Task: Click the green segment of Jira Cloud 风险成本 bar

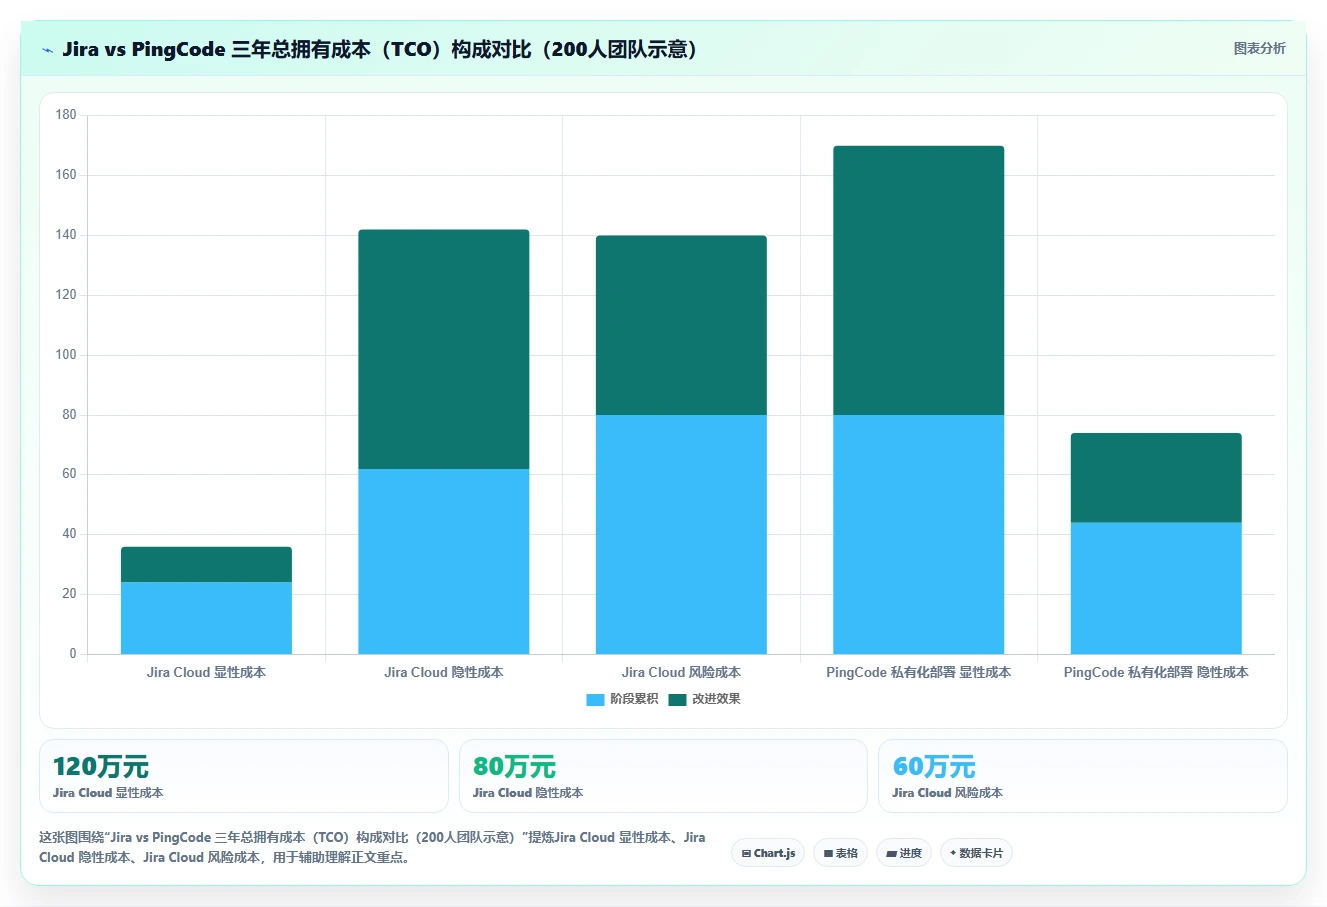Action: click(681, 325)
